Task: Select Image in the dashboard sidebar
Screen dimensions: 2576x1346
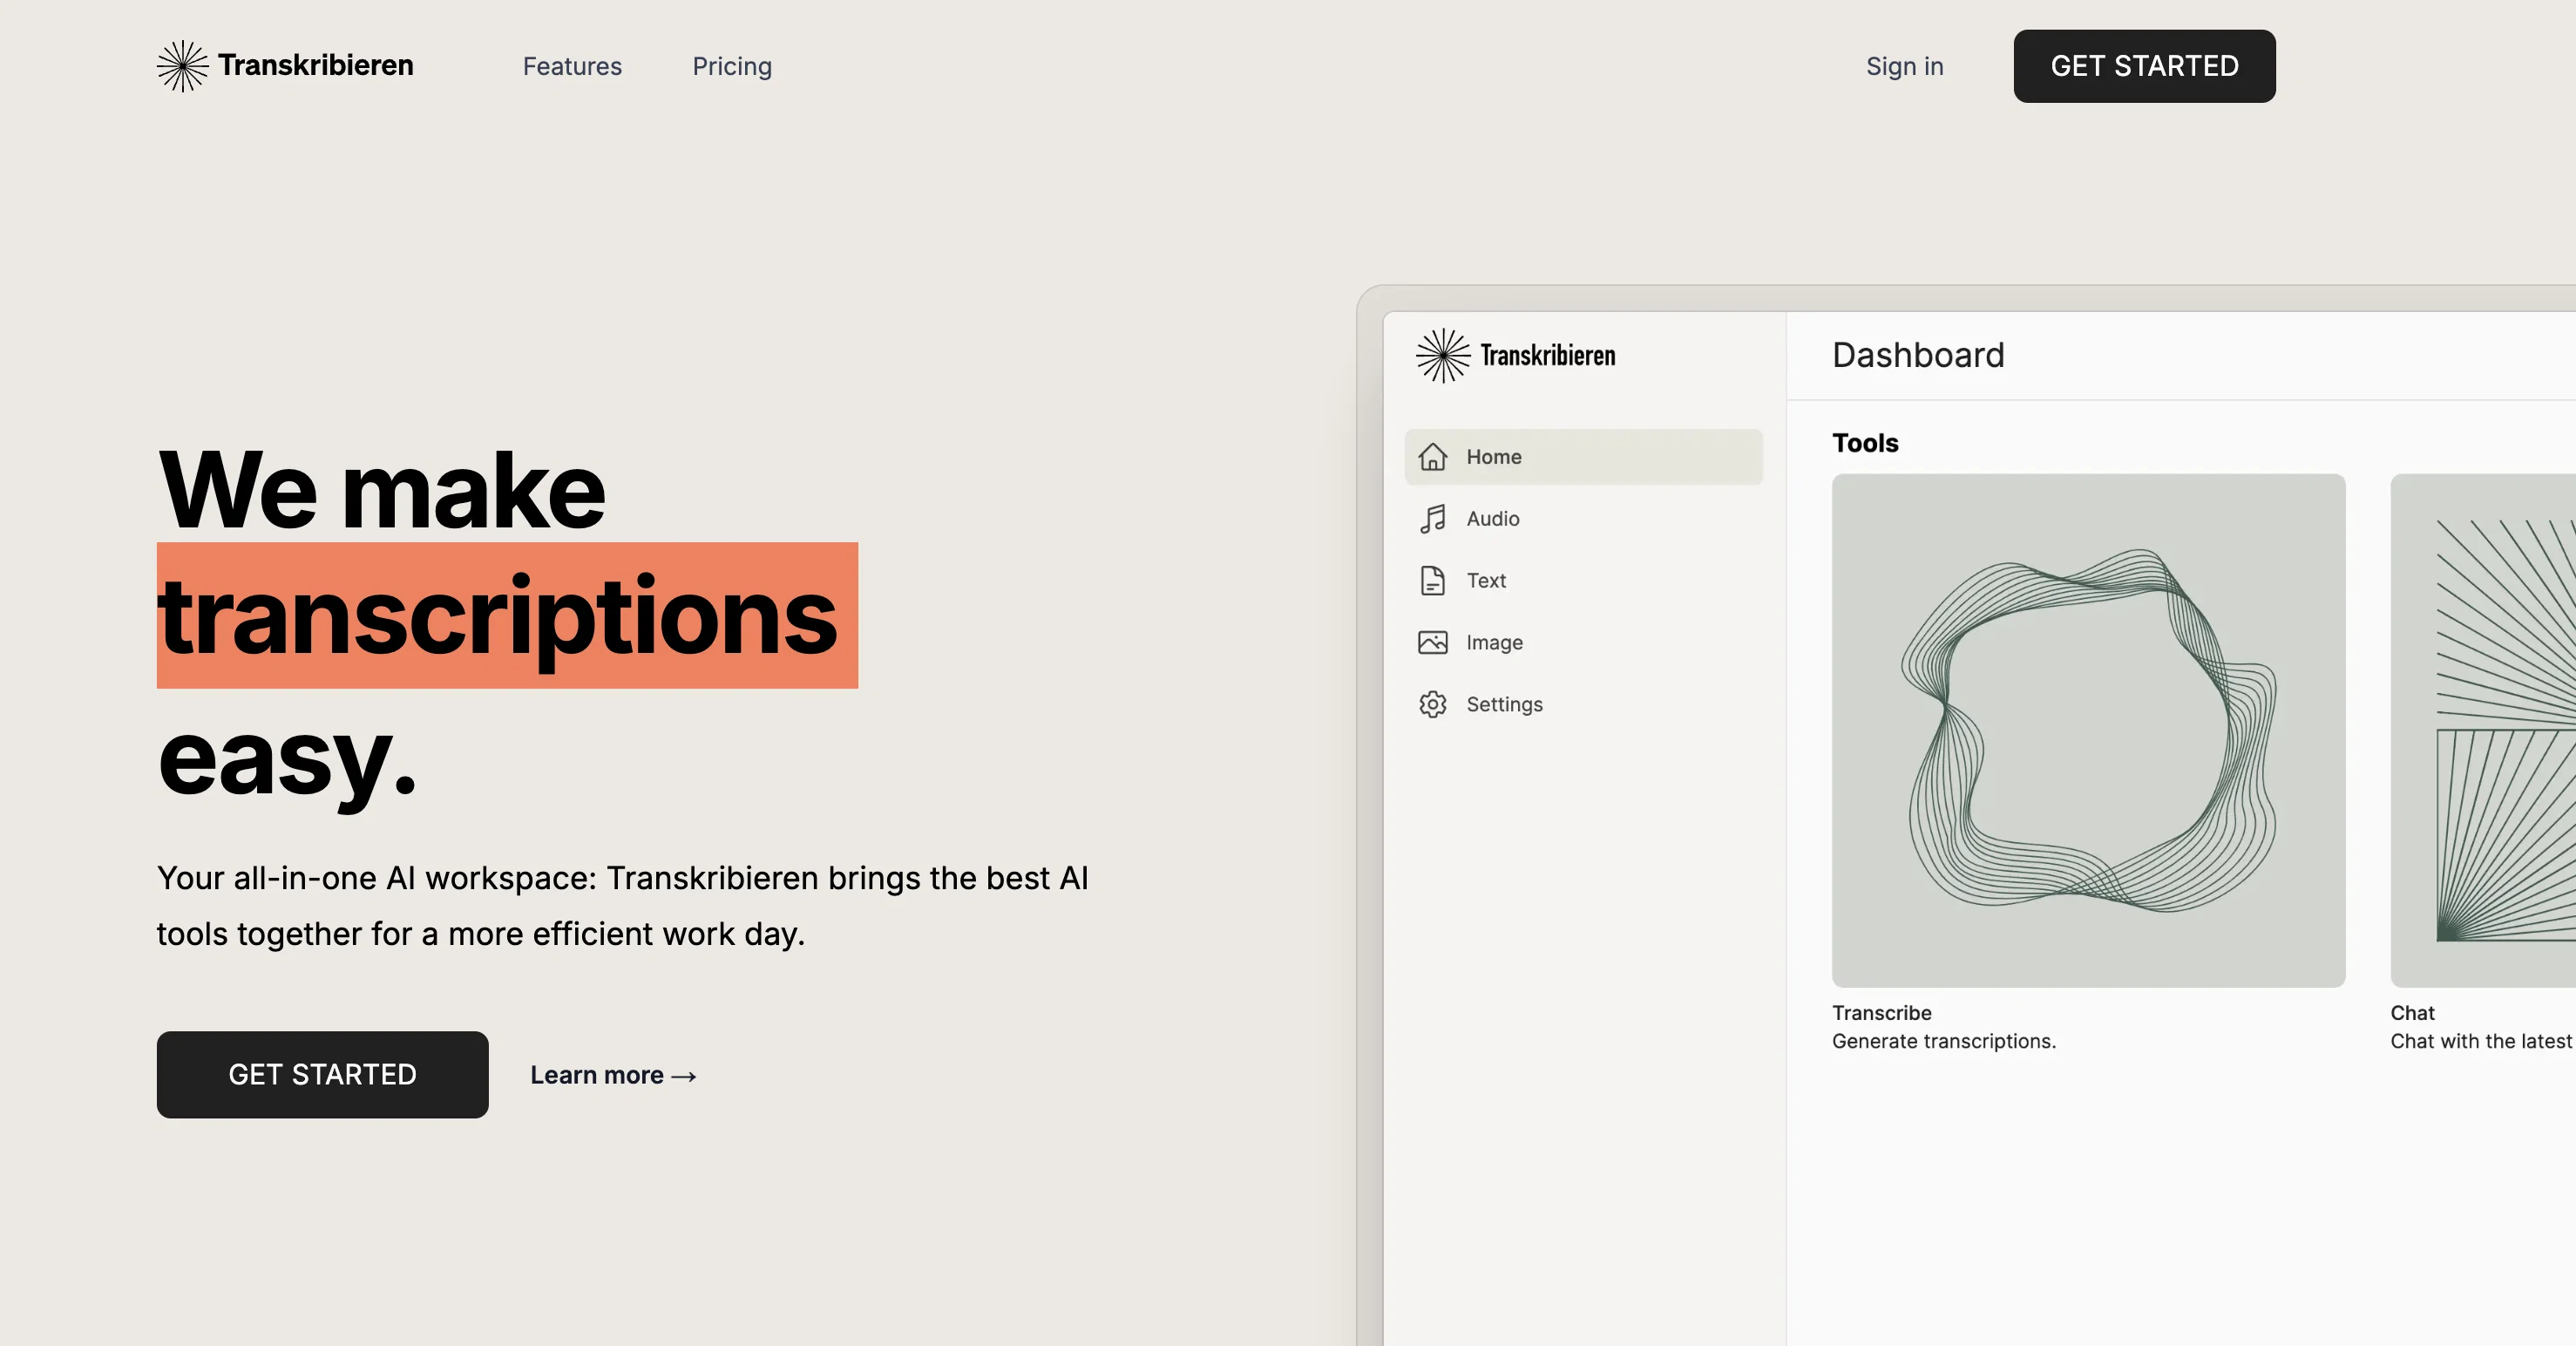Action: tap(1583, 643)
